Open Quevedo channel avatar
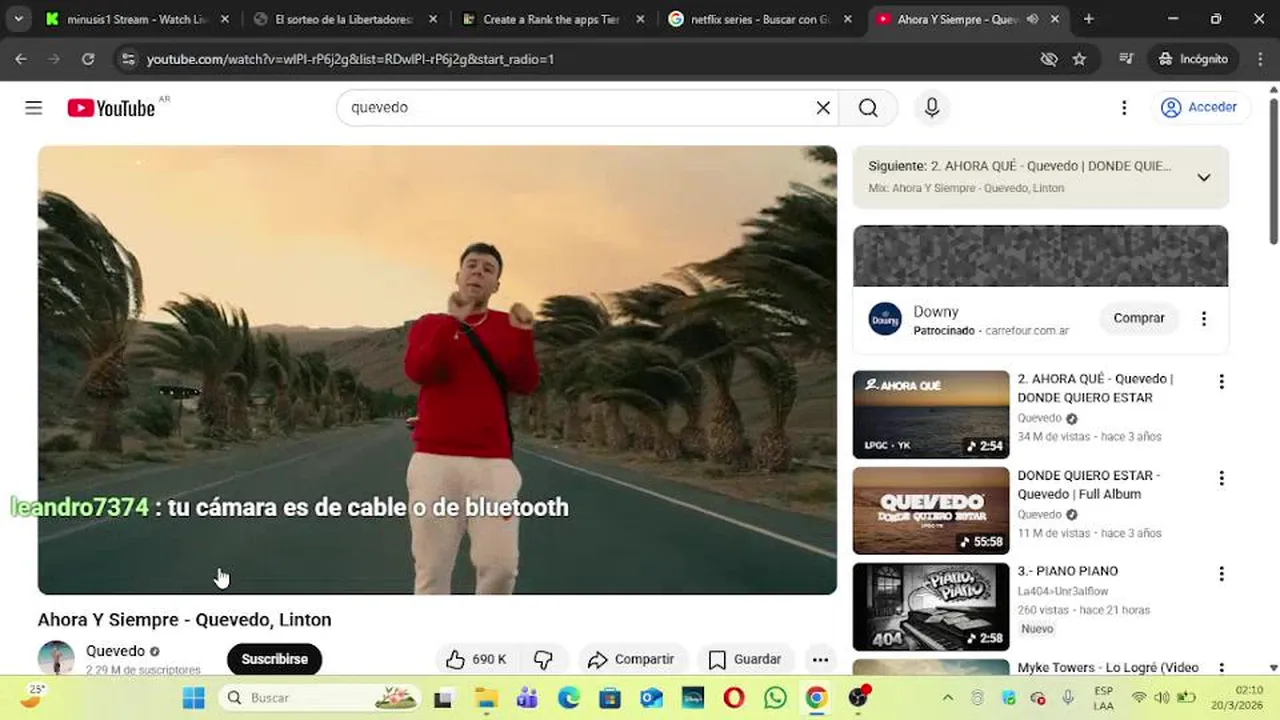The height and width of the screenshot is (720, 1280). pyautogui.click(x=56, y=658)
